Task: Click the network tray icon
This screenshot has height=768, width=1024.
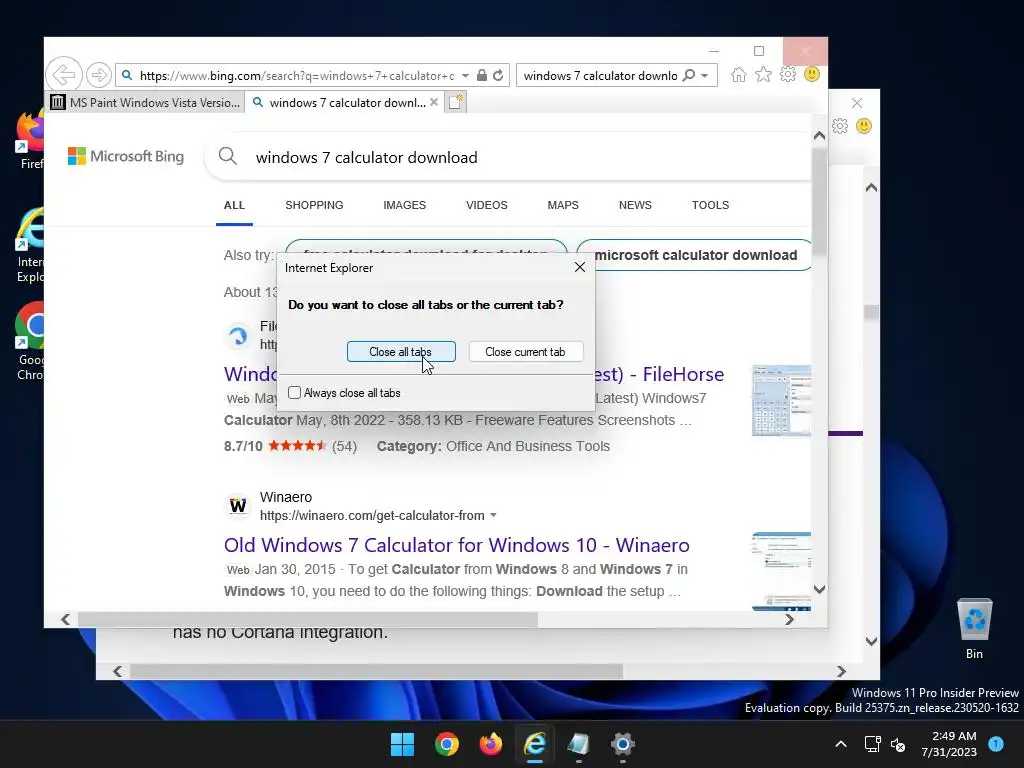Action: click(x=872, y=744)
